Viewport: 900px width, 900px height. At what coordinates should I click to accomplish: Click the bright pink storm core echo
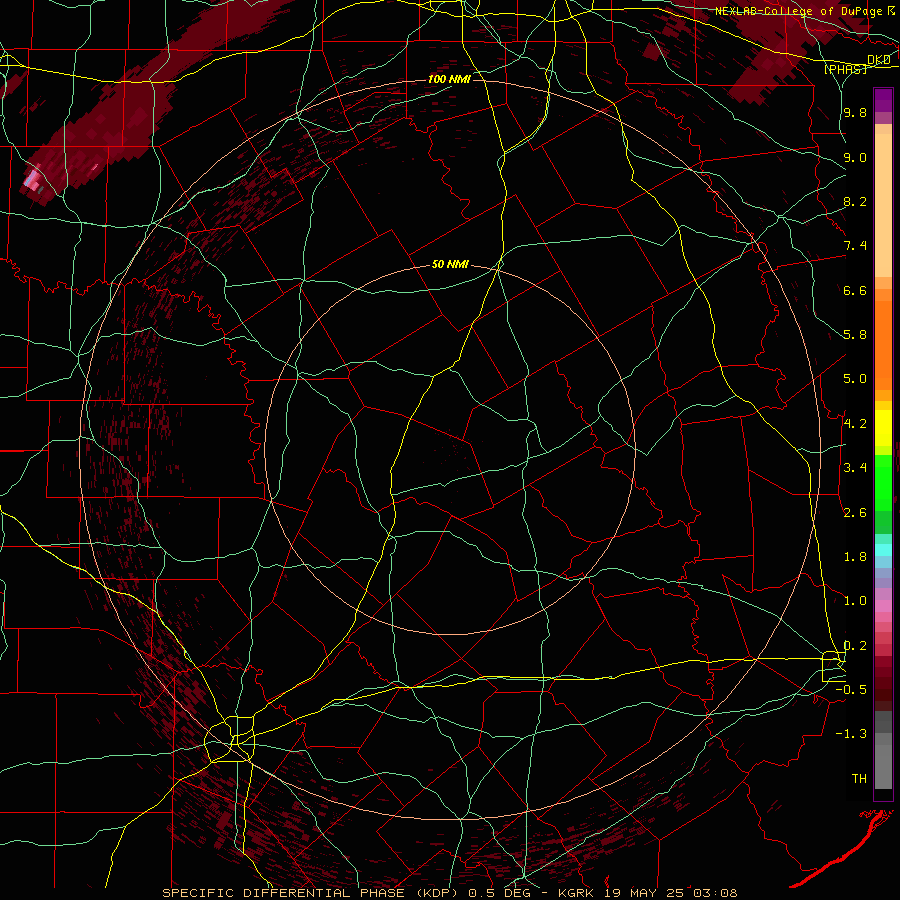click(32, 179)
